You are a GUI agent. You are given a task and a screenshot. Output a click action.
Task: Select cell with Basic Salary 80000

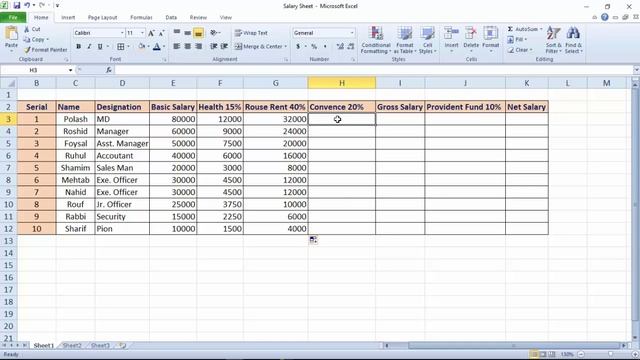173,119
